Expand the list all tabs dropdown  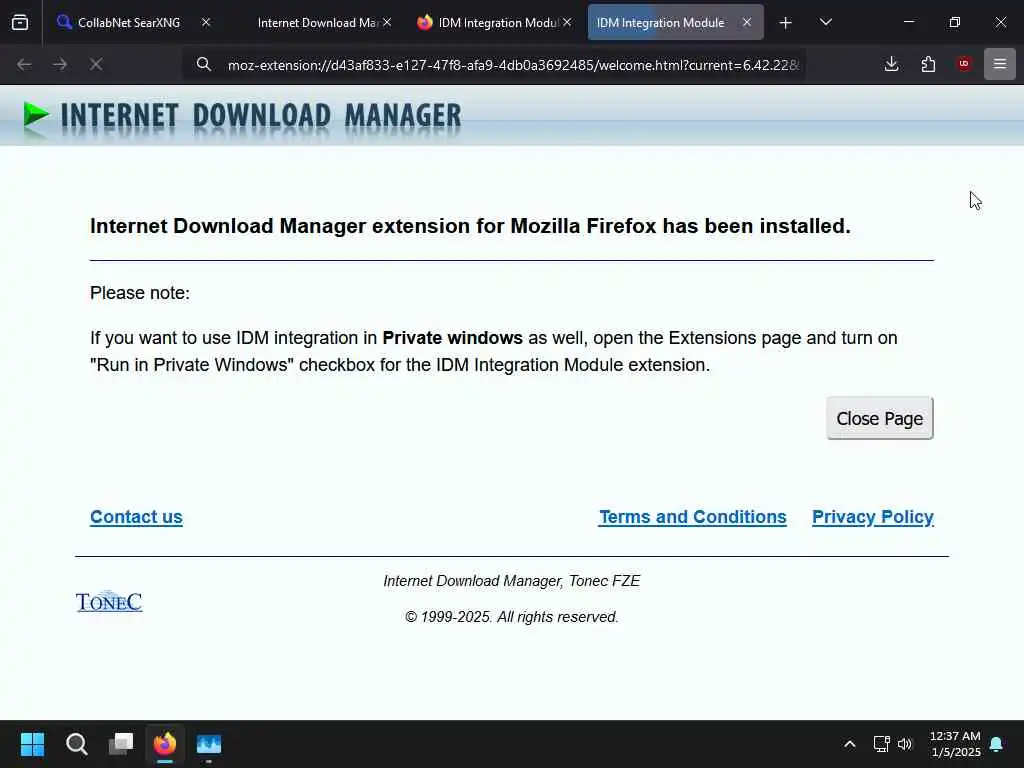(x=825, y=22)
